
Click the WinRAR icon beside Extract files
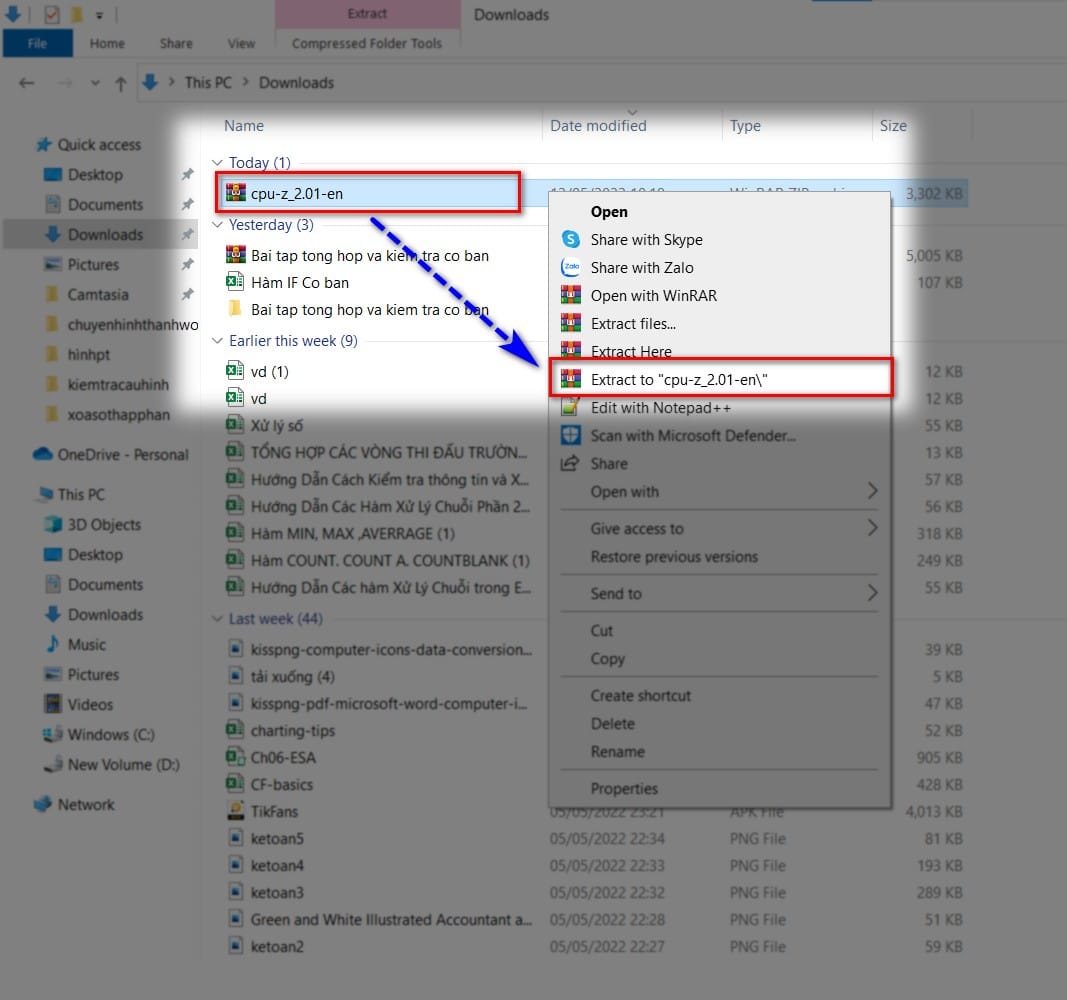pyautogui.click(x=570, y=323)
